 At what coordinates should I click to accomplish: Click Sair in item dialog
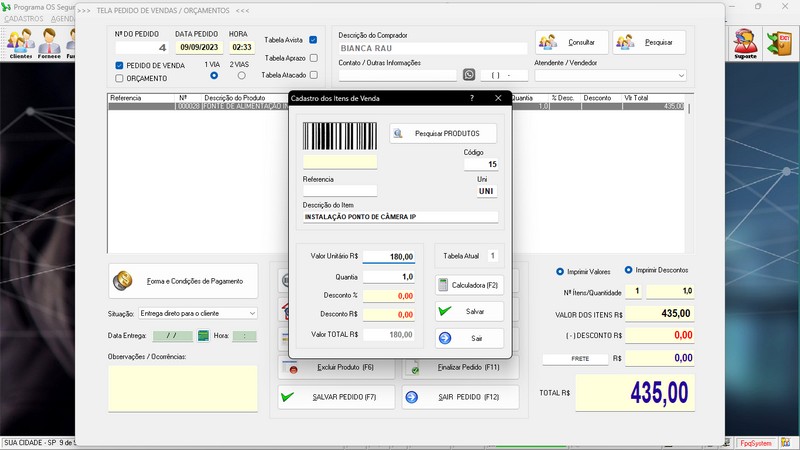[469, 338]
